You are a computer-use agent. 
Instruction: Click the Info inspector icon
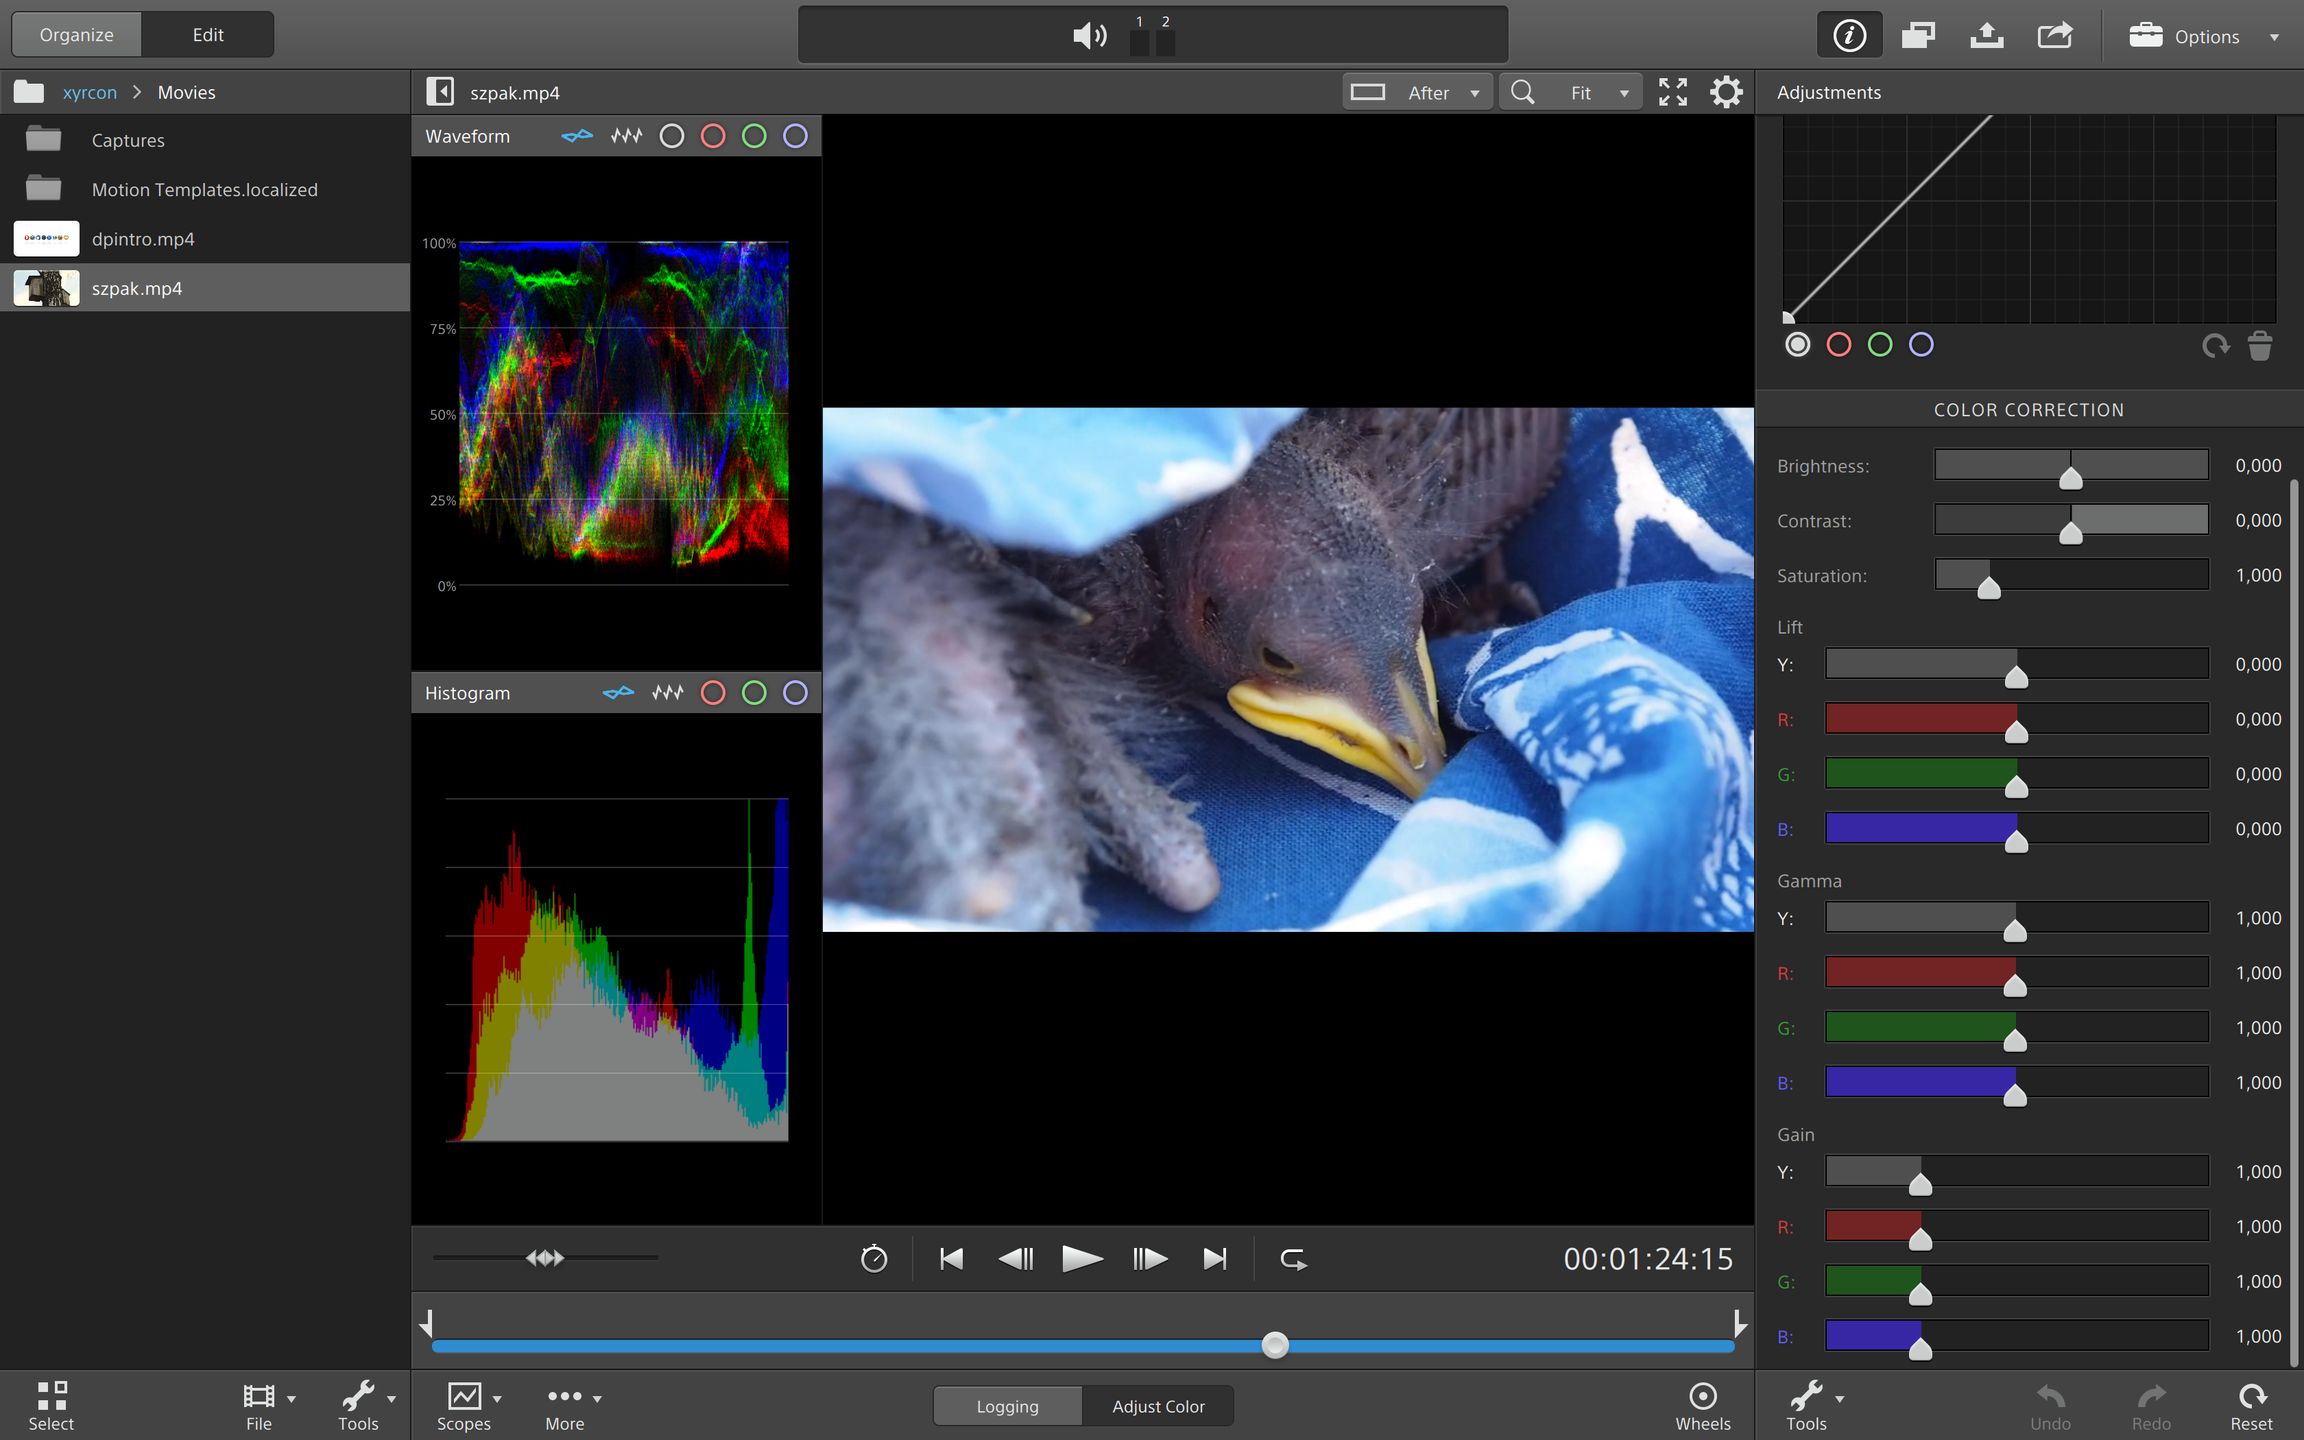1849,36
